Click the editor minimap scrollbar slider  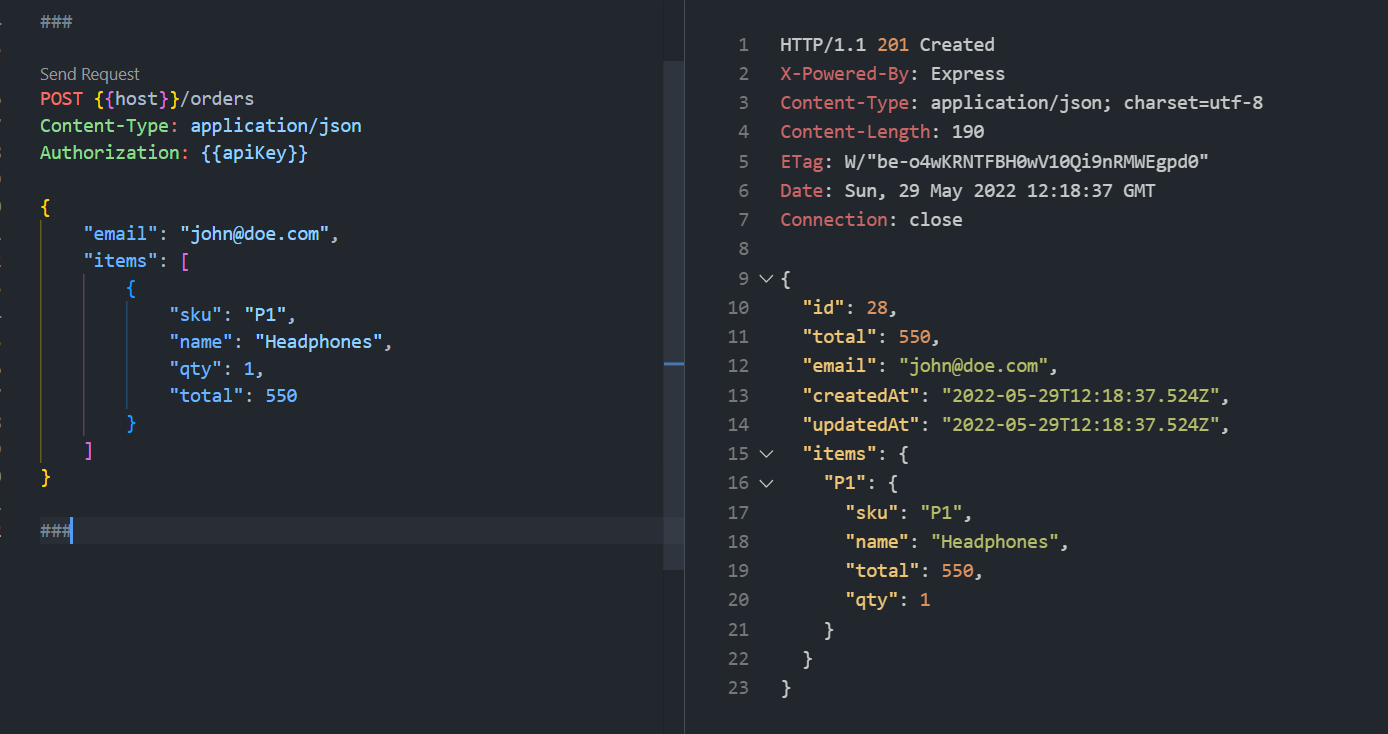click(x=674, y=315)
